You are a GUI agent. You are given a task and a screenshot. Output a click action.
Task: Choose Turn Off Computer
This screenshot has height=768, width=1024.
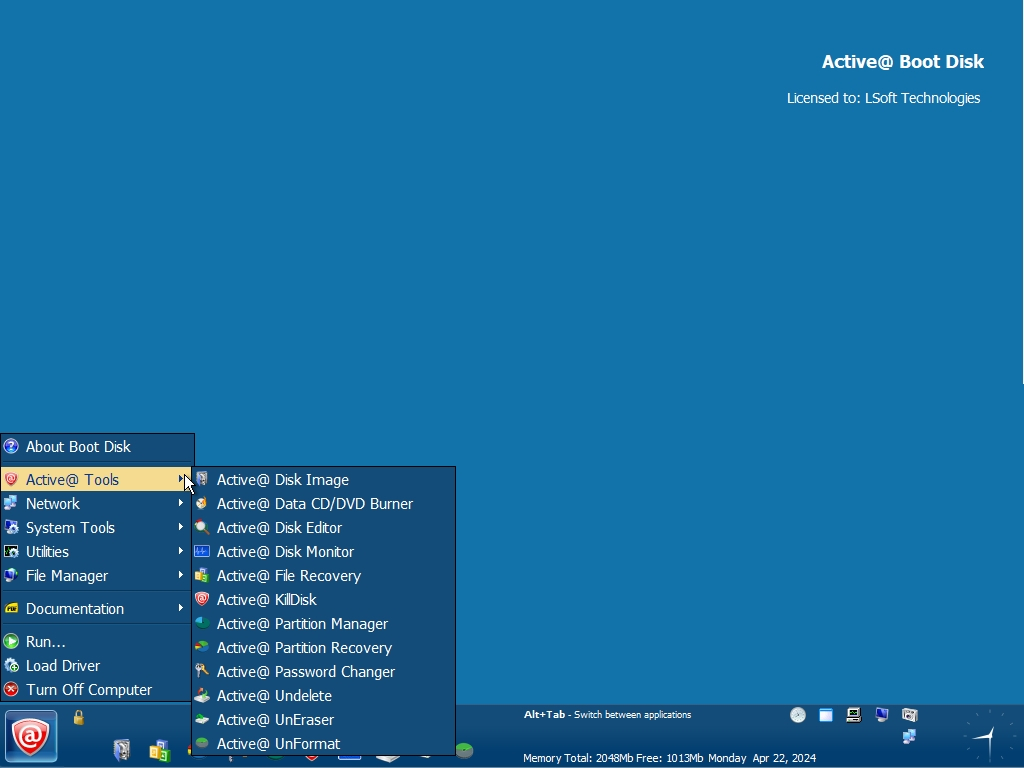pos(89,689)
